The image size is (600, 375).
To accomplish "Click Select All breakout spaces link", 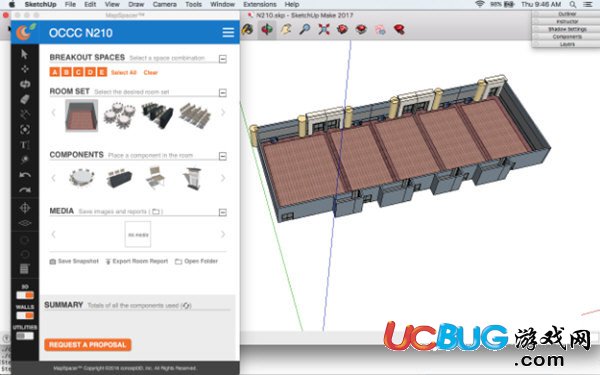I will tap(124, 72).
